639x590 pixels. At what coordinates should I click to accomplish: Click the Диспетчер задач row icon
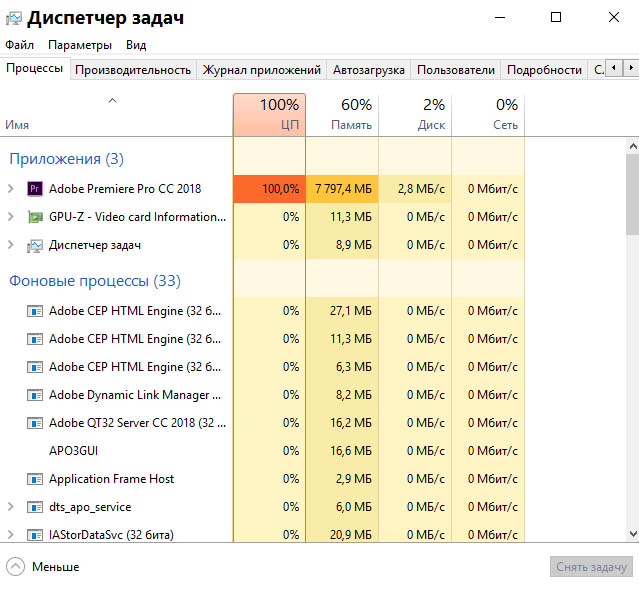(35, 245)
